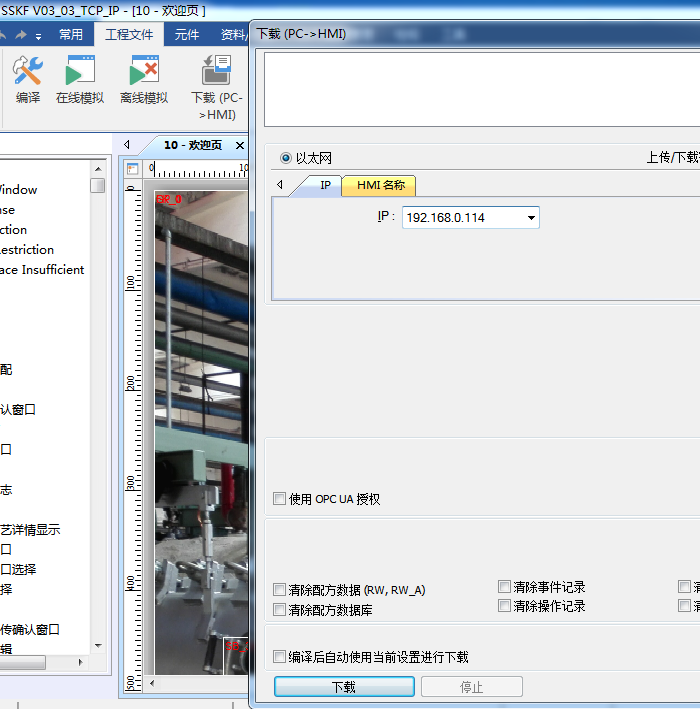Click the 下载 (PC->HMI) dialog title

(x=301, y=34)
